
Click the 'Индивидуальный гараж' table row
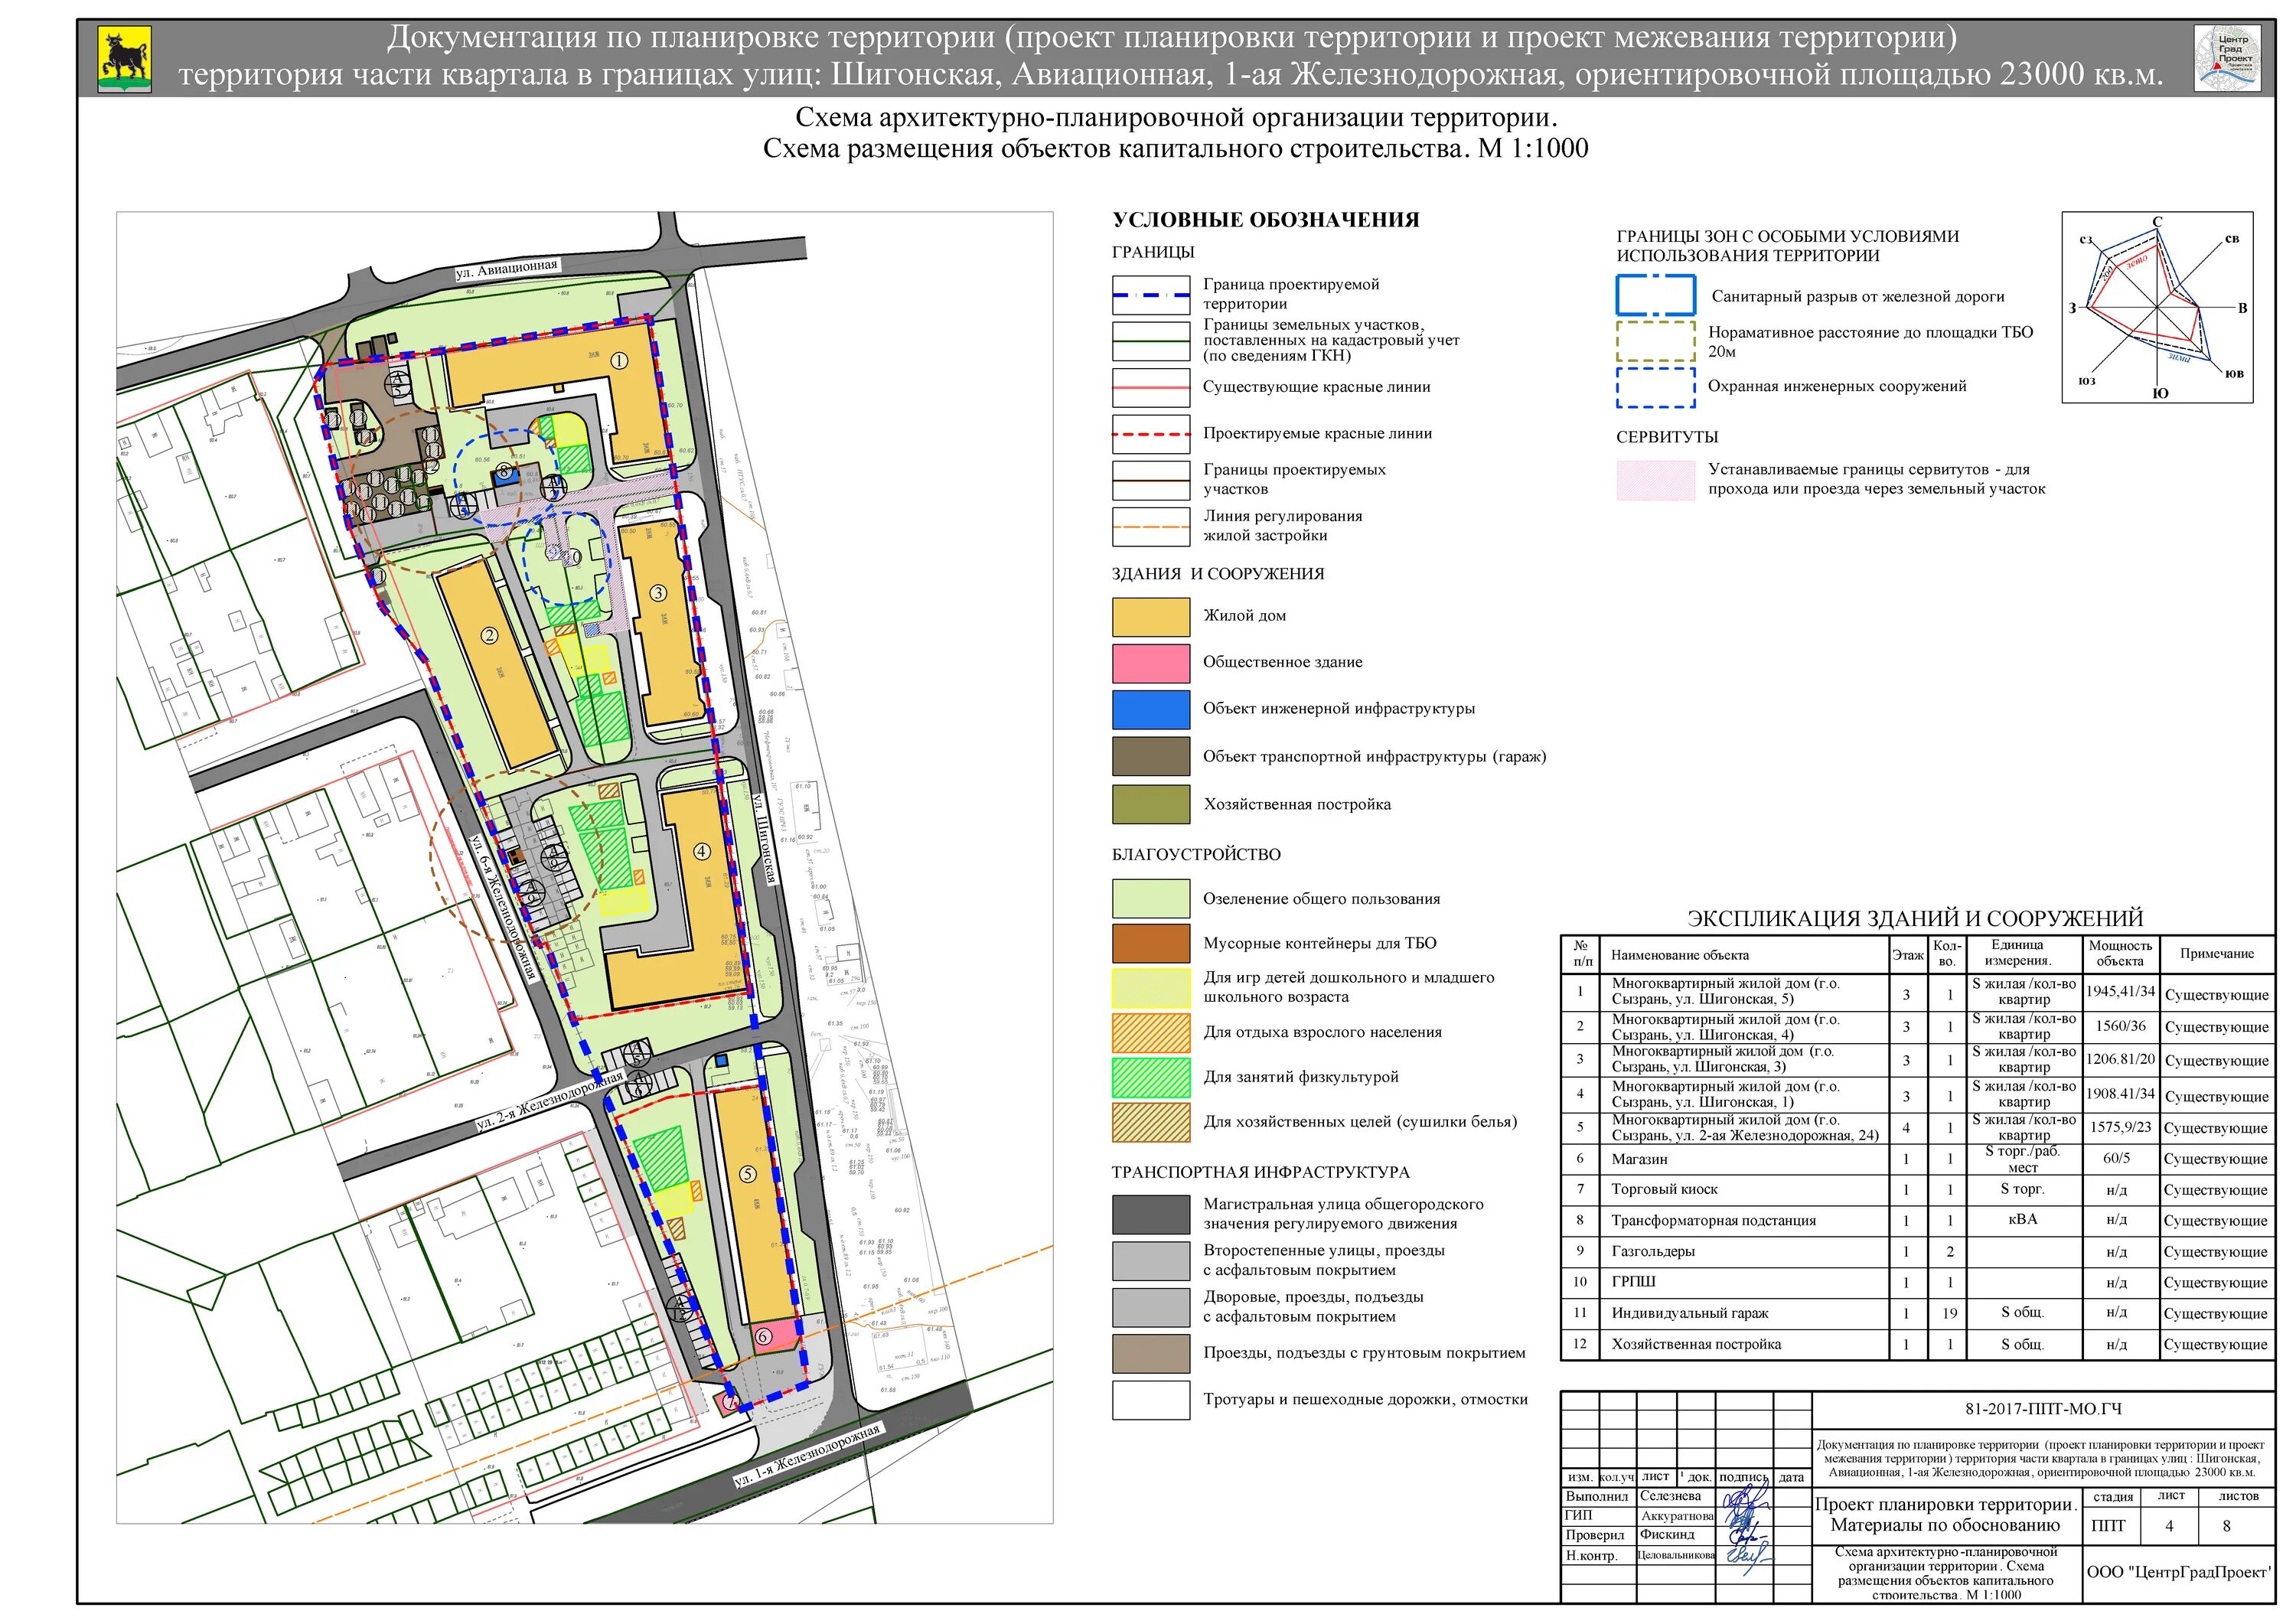tap(1689, 1313)
